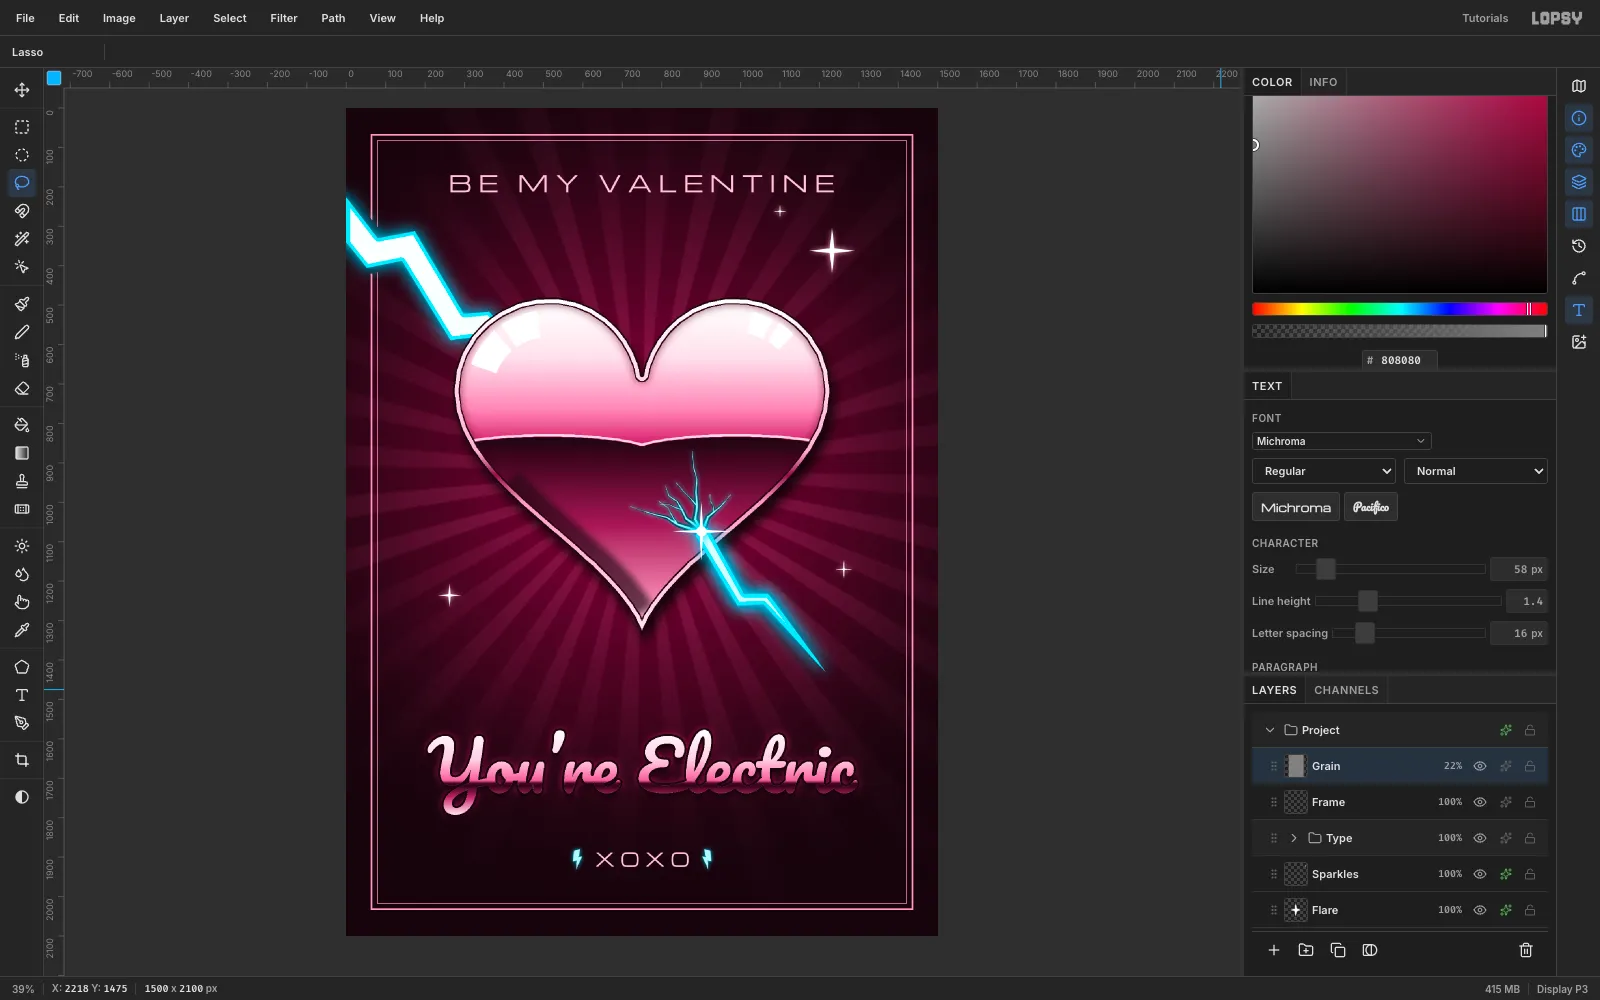Click the Letter spacing value field

coord(1519,633)
